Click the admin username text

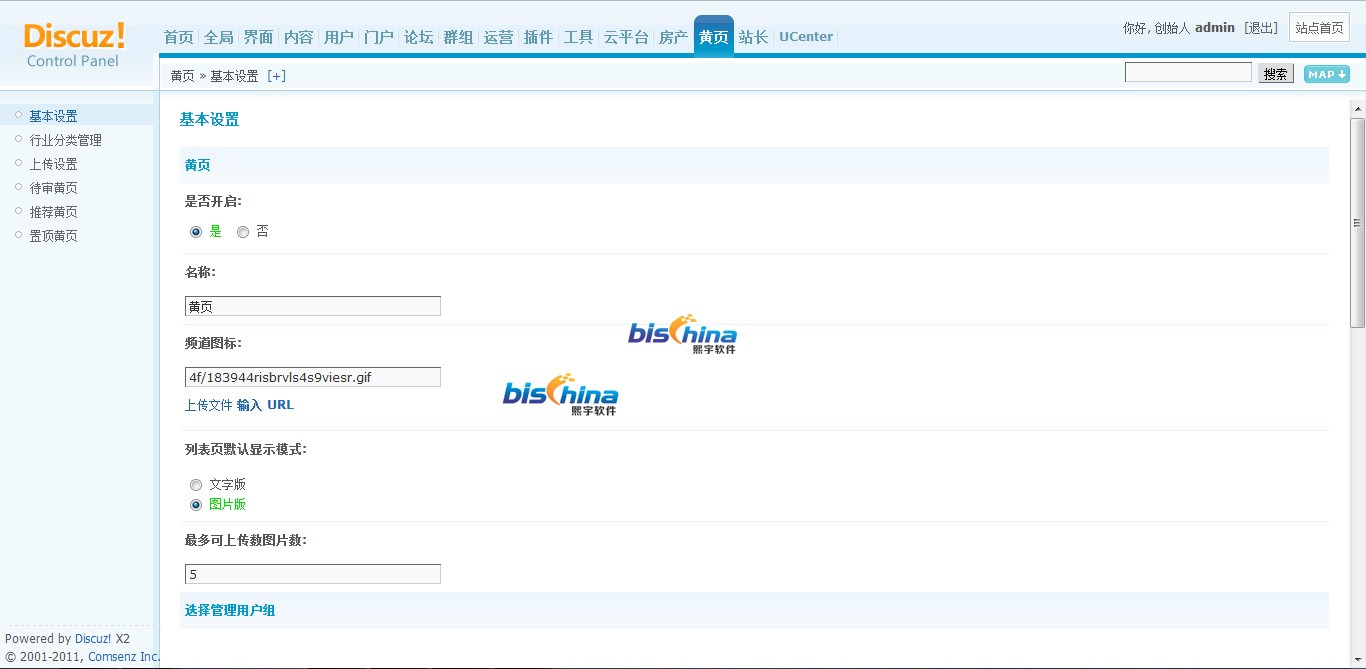point(1215,28)
